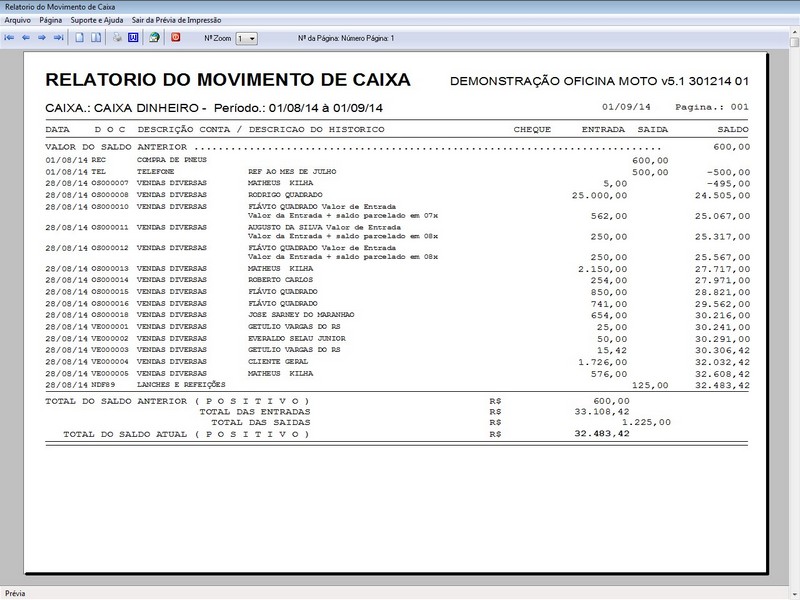Select zoom level from the combo box
Viewport: 800px width, 600px height.
click(244, 38)
